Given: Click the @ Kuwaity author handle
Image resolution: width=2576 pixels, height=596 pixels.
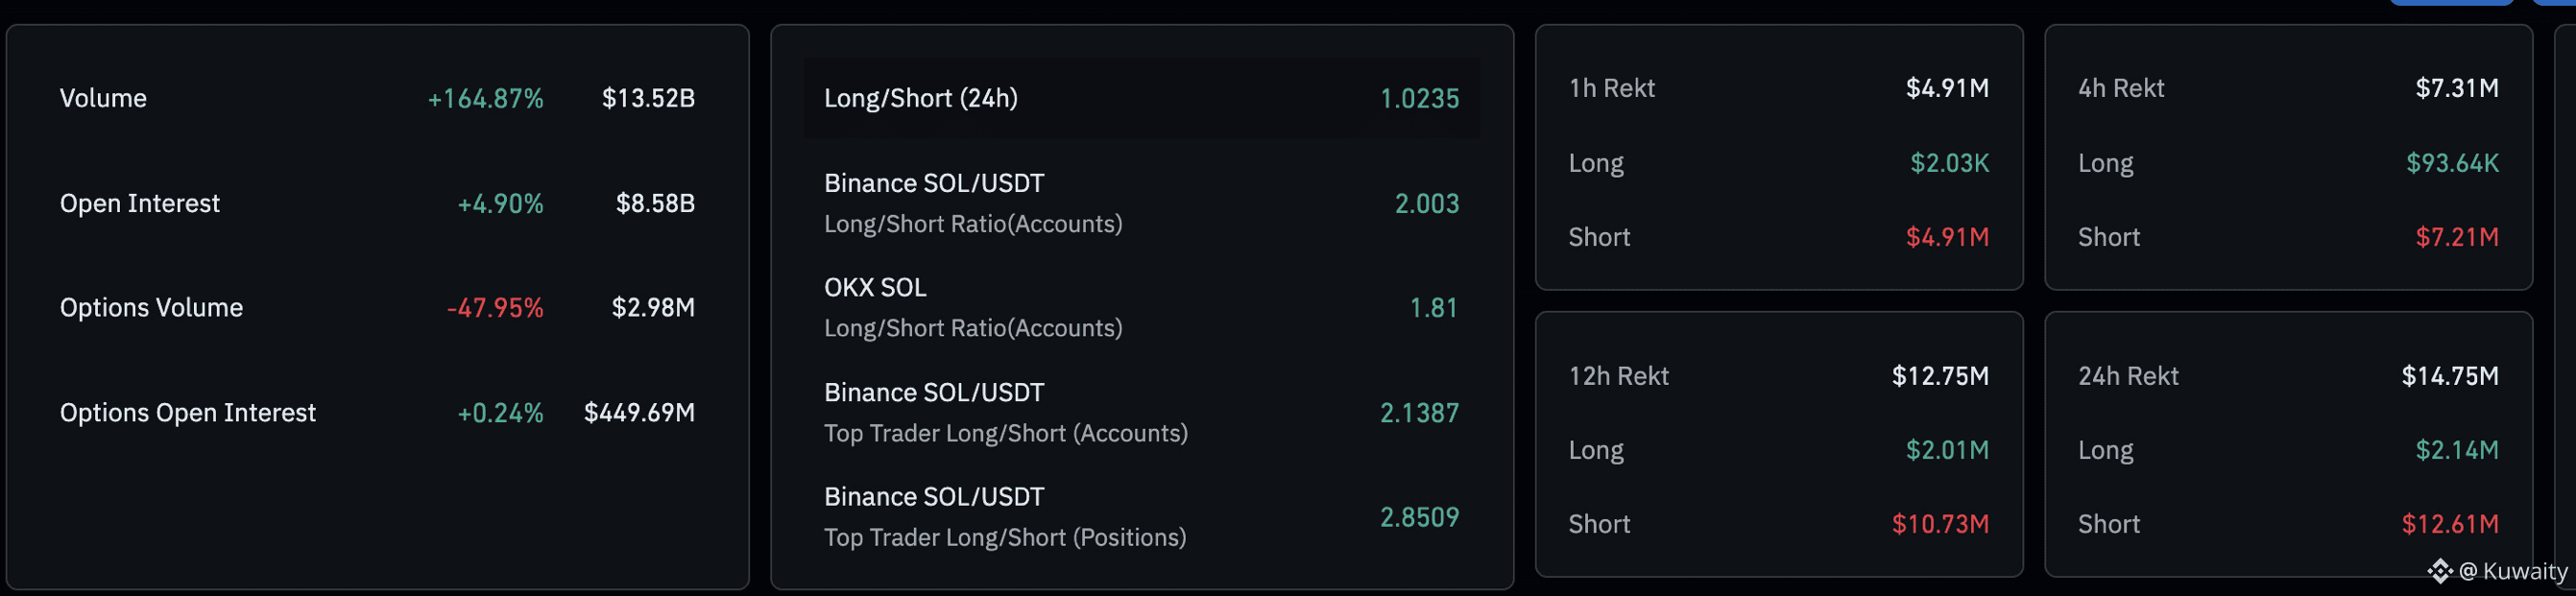Looking at the screenshot, I should point(2513,571).
